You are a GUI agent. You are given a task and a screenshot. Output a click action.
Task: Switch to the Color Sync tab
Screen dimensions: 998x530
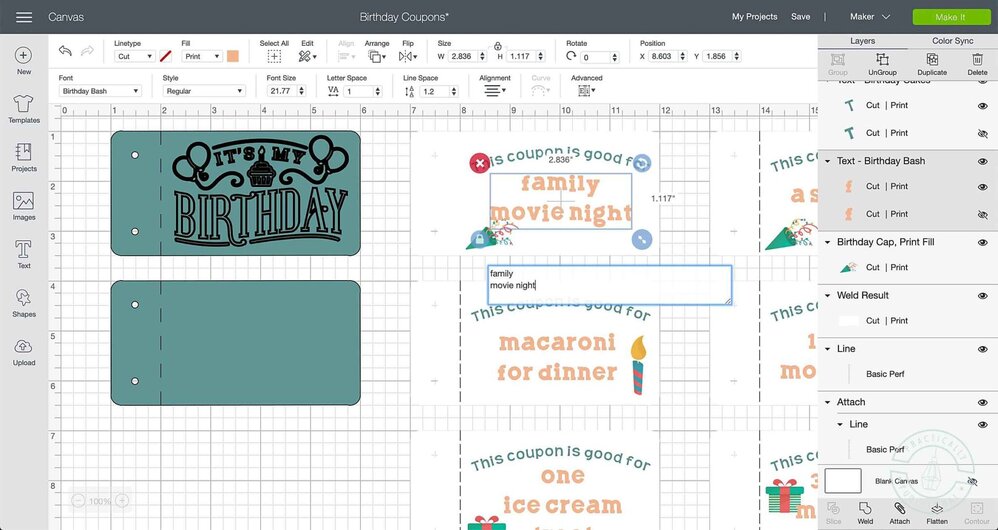tap(953, 41)
